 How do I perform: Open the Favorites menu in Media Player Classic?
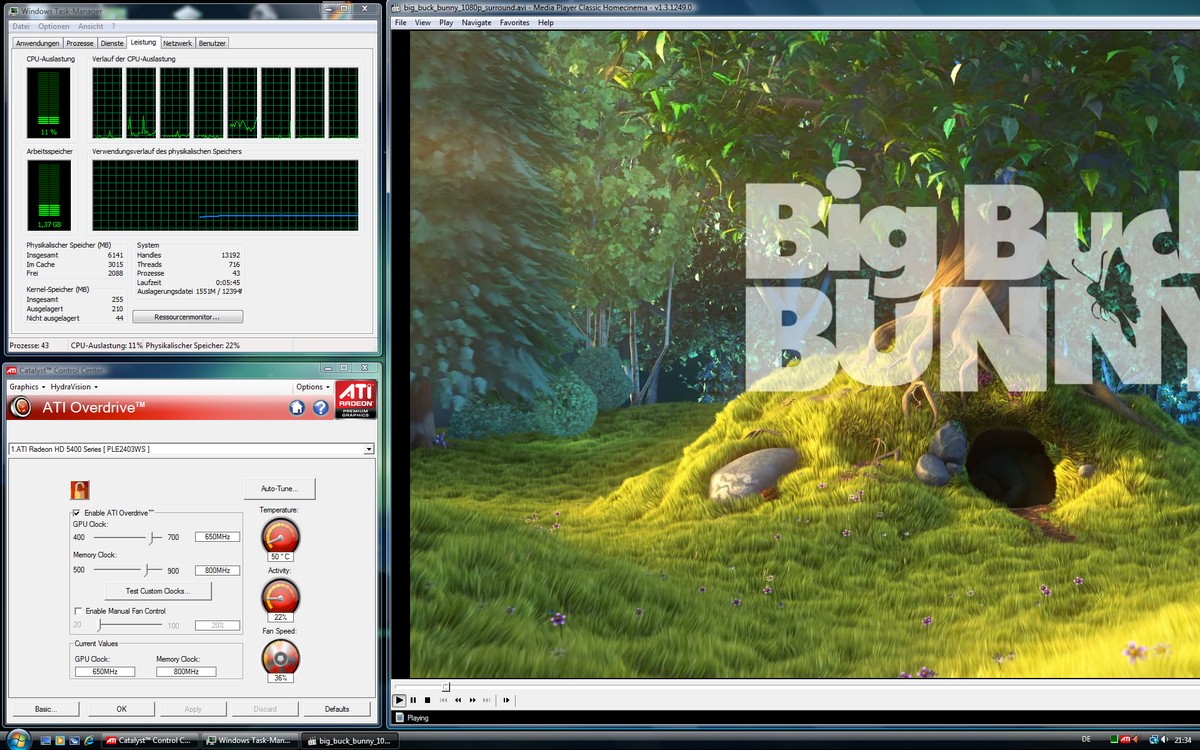515,22
